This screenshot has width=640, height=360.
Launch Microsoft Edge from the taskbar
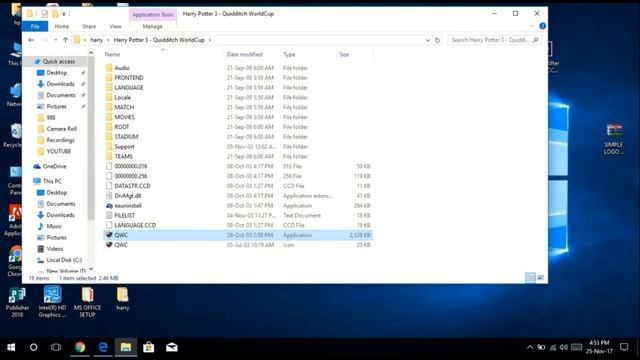[x=103, y=347]
